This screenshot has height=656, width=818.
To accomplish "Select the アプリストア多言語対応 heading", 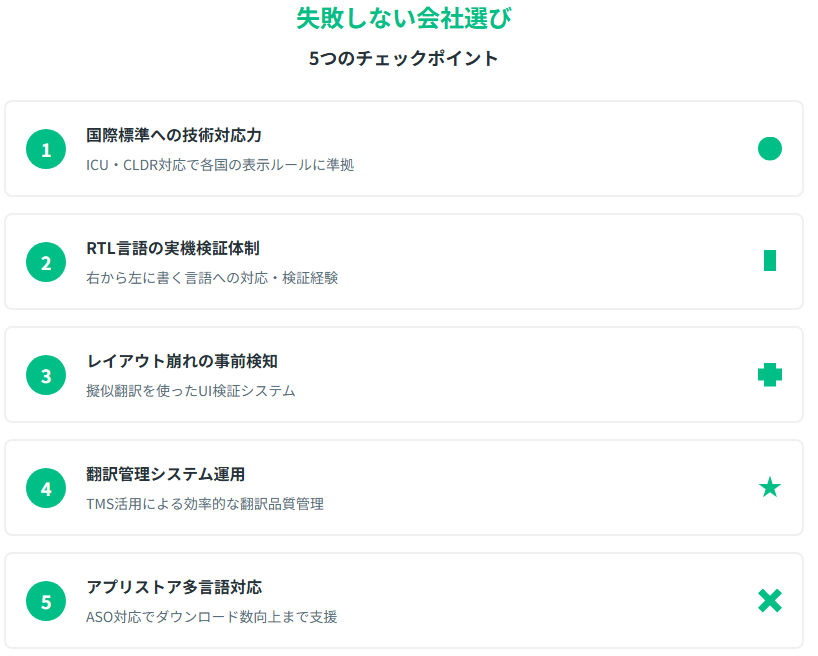I will point(174,587).
